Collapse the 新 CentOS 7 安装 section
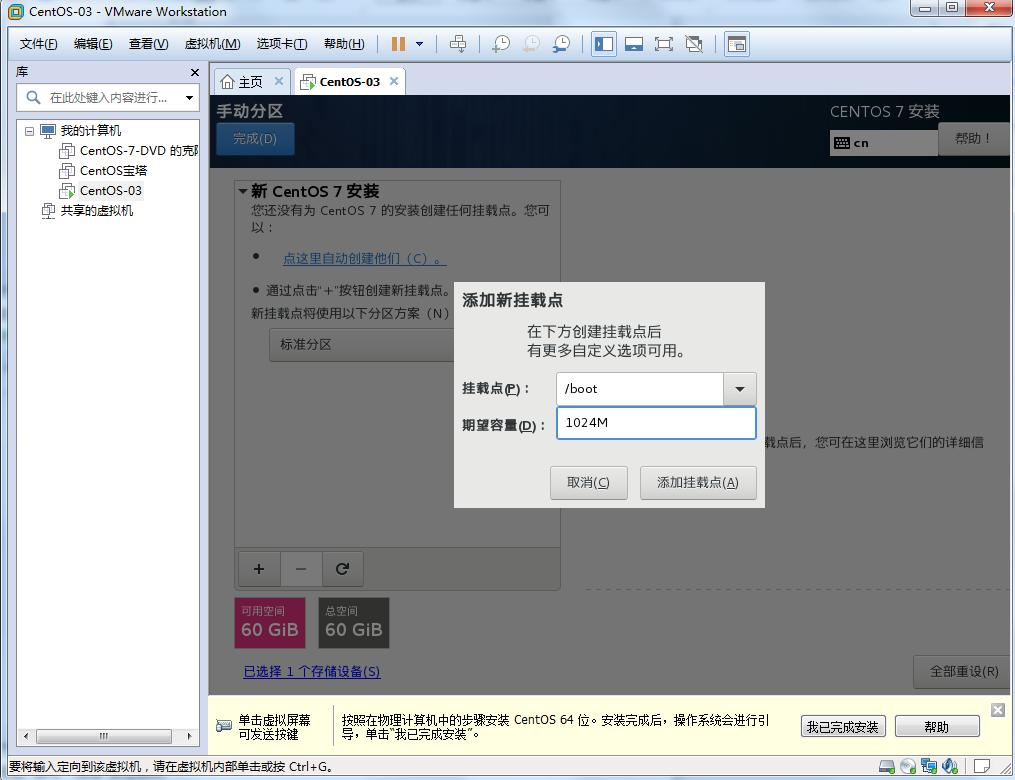The height and width of the screenshot is (780, 1015). pos(243,191)
